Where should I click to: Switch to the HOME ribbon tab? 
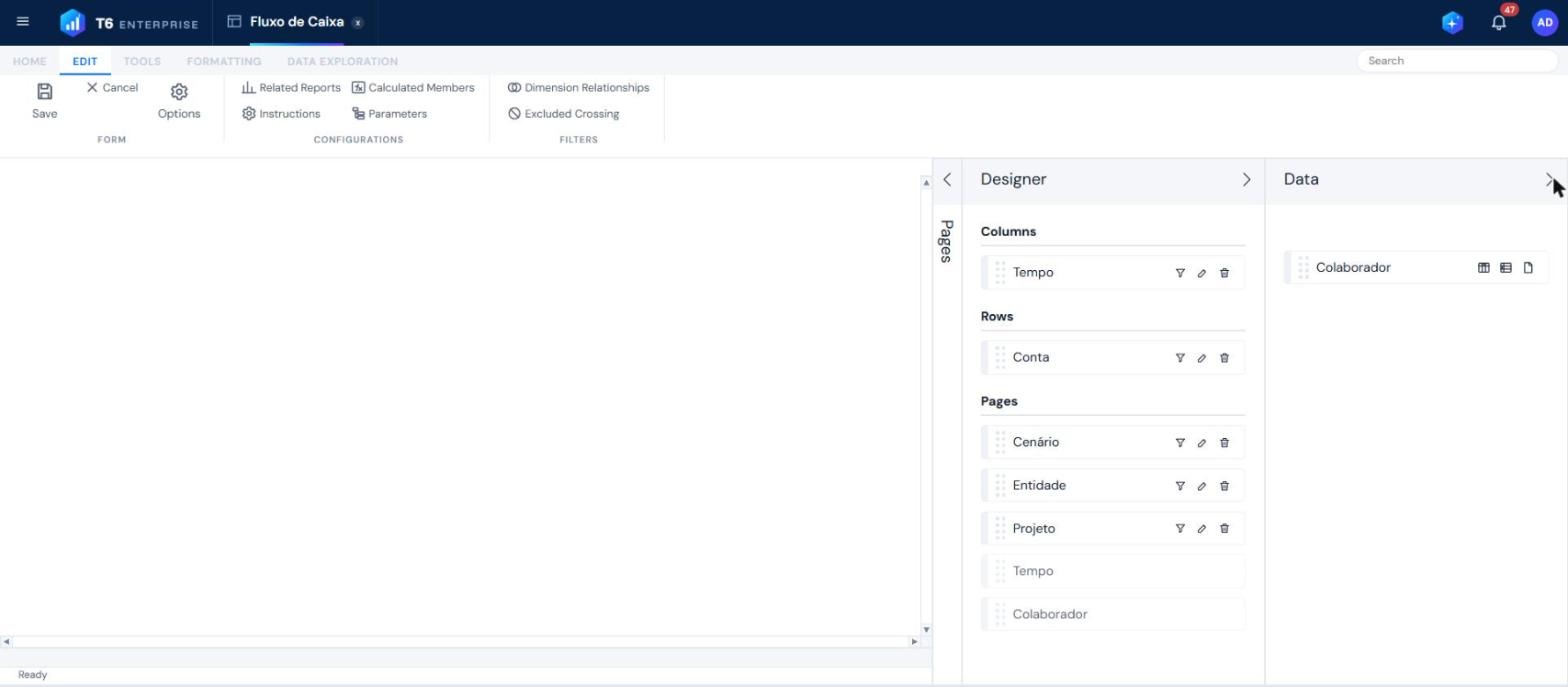coord(30,61)
